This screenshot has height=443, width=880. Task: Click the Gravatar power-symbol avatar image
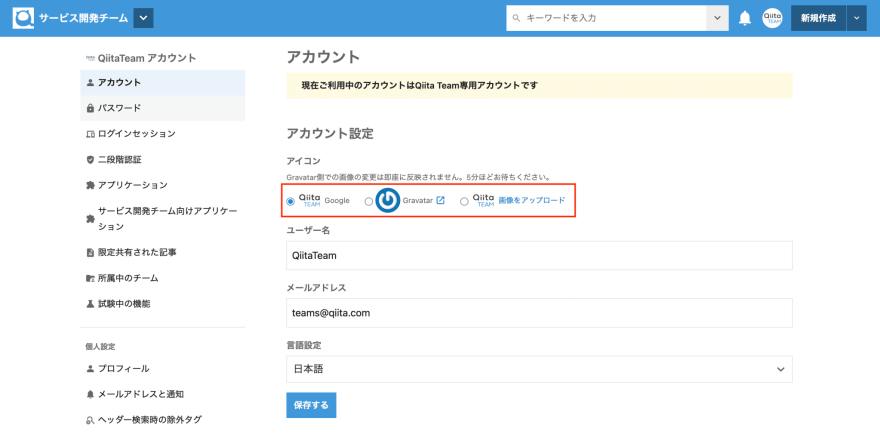click(x=387, y=200)
